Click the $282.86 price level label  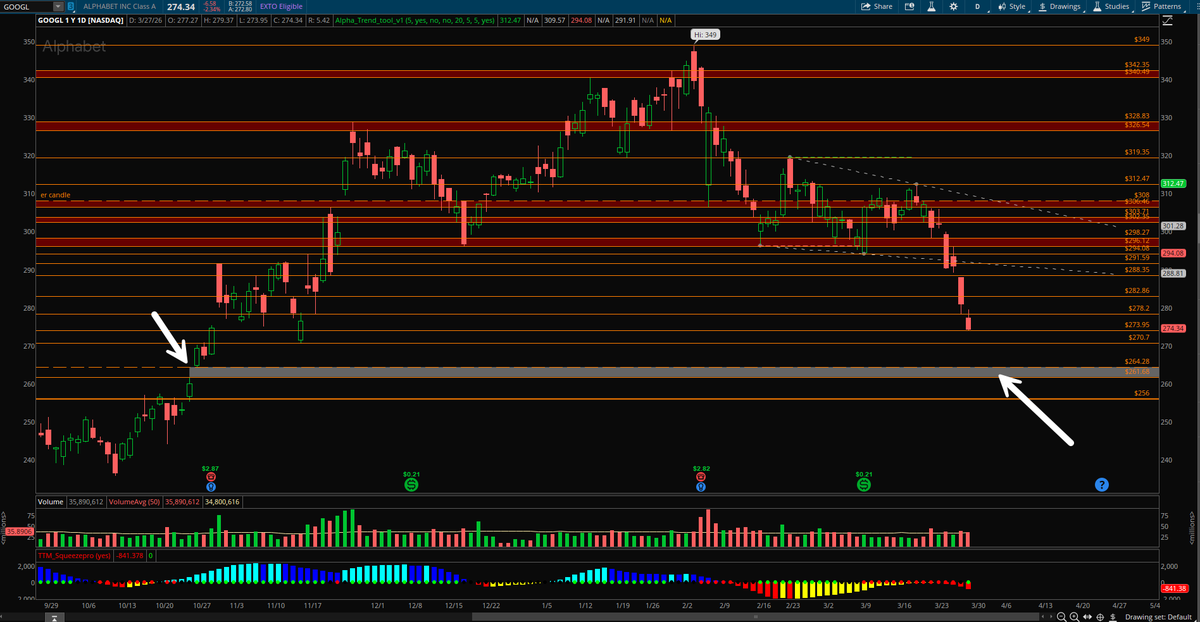(x=1137, y=290)
